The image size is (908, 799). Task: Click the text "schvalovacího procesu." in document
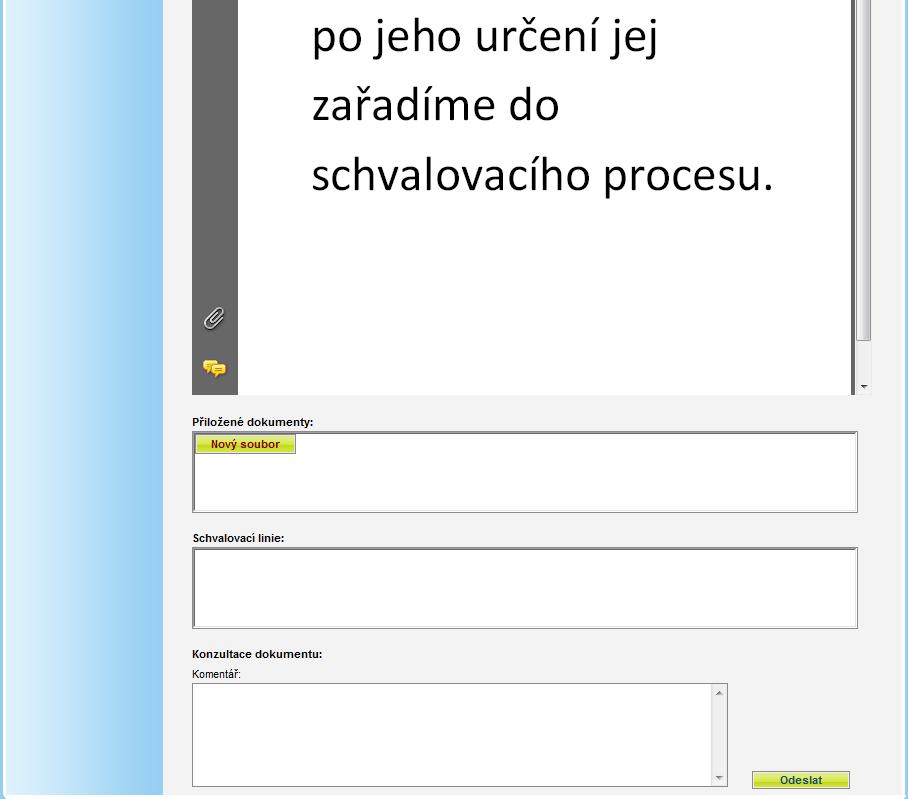coord(543,176)
